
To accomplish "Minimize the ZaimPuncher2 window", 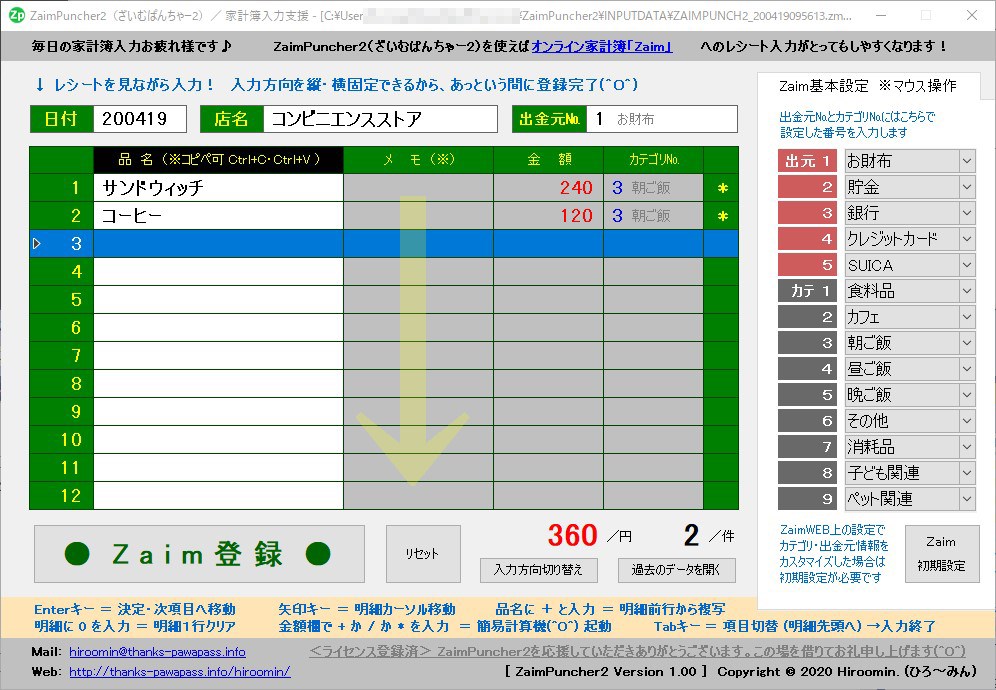I will pos(881,15).
